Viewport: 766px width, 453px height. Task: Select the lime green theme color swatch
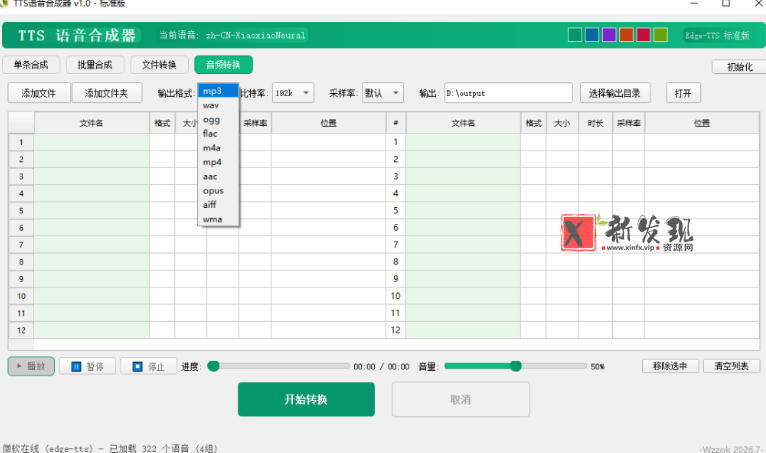(660, 35)
